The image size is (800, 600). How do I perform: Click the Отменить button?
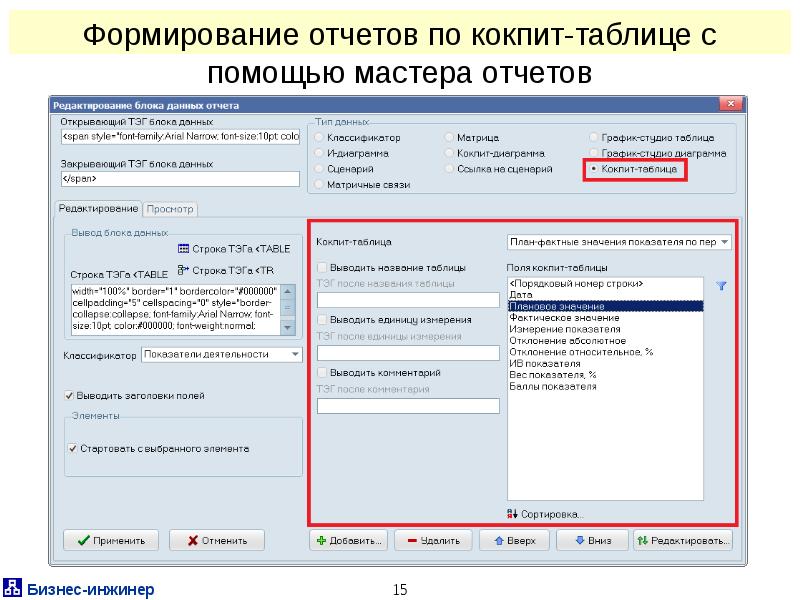215,540
